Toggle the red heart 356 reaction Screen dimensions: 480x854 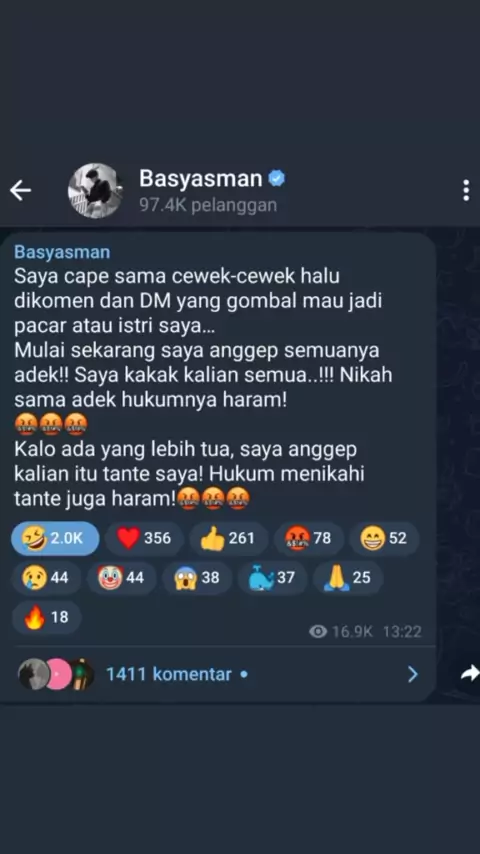[x=144, y=538]
